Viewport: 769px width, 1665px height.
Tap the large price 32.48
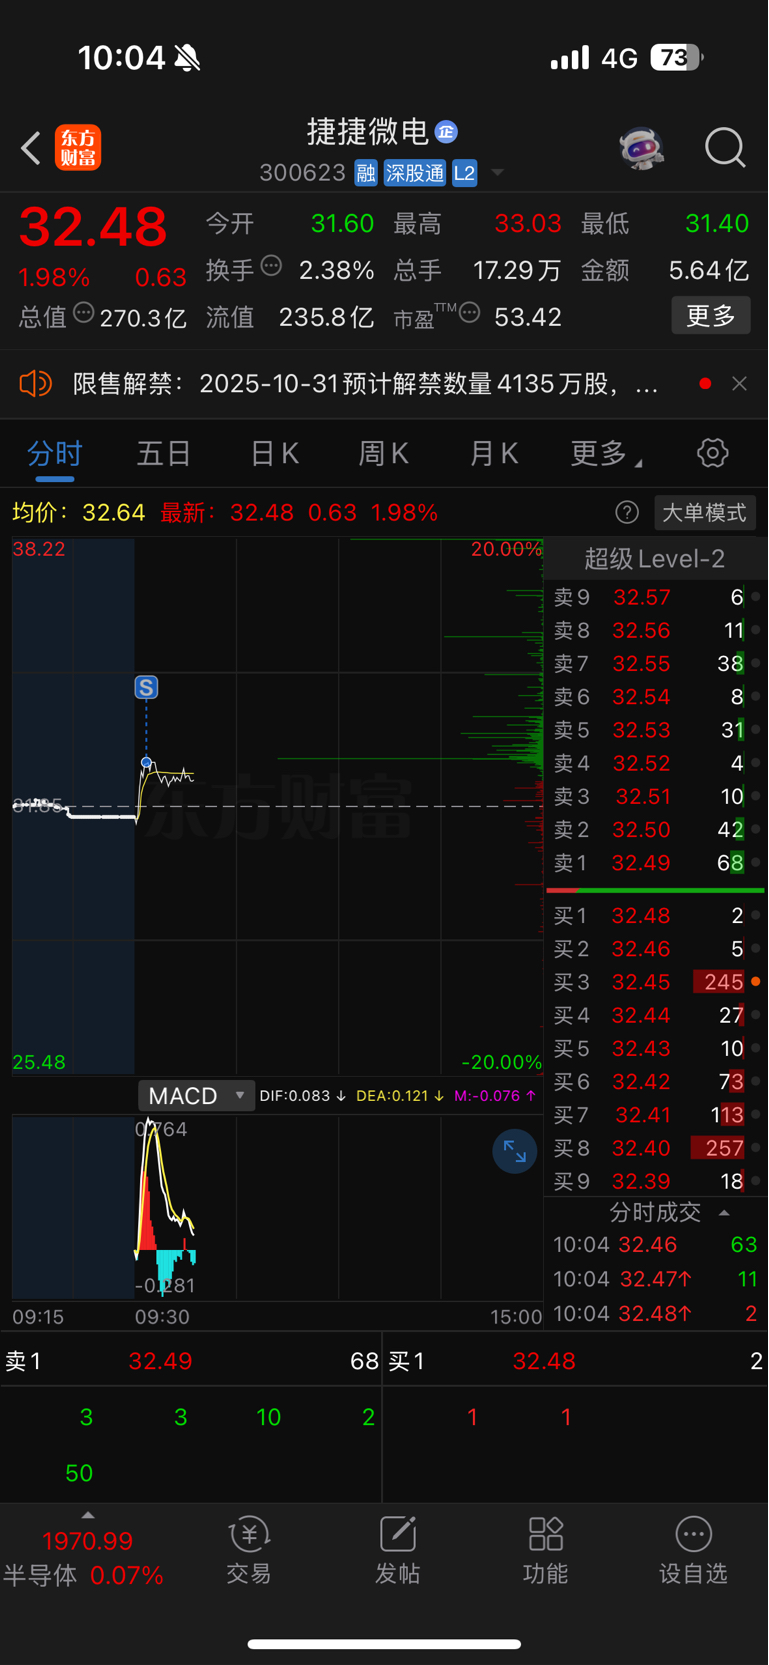pos(93,227)
